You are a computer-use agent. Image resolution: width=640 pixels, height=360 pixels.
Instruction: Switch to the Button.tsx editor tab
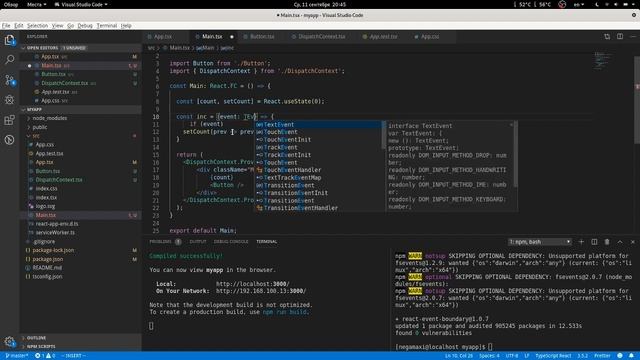(262, 37)
